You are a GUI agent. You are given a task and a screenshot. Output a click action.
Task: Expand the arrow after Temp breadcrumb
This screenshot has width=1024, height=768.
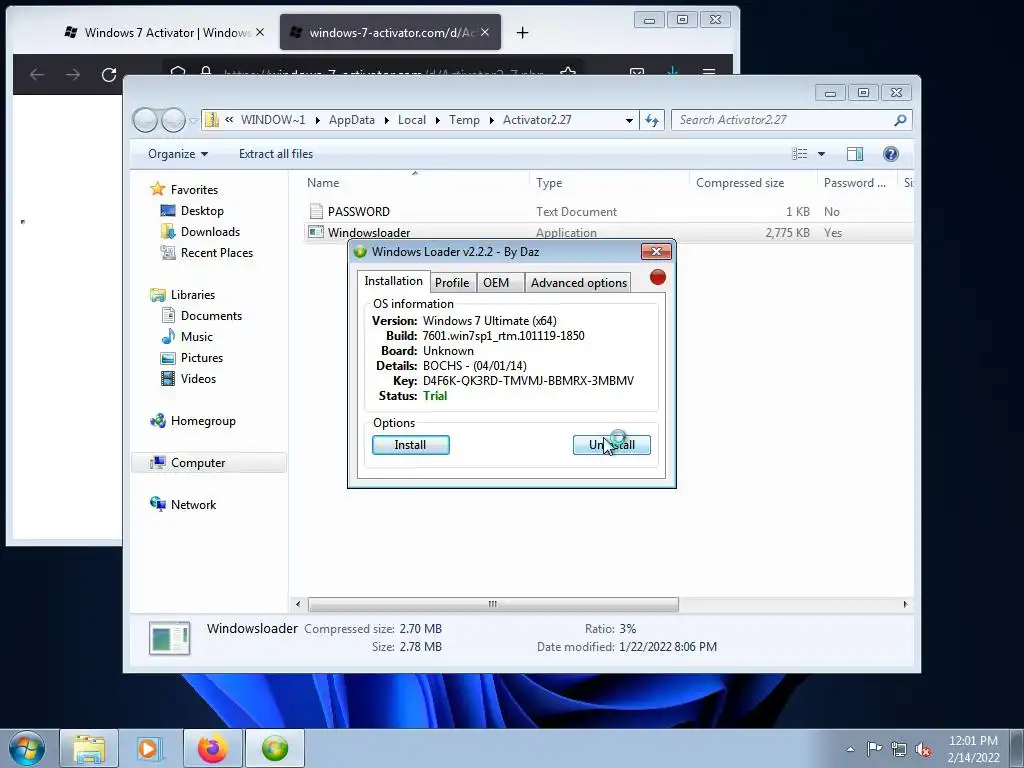(491, 120)
